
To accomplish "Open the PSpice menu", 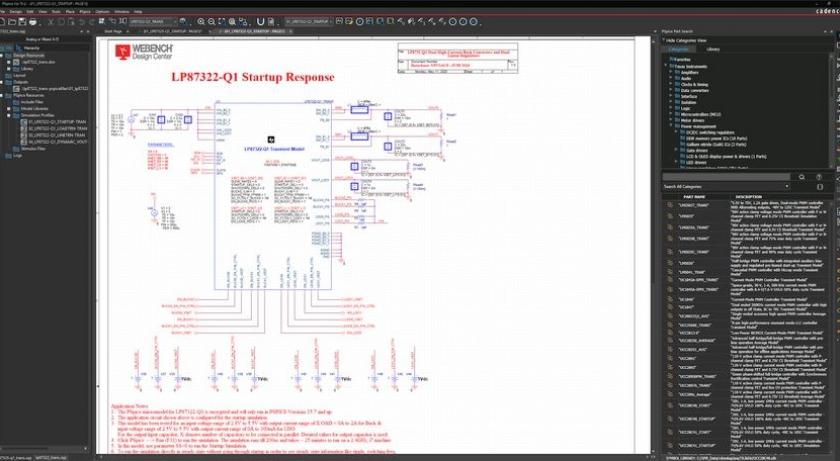I will click(x=85, y=11).
